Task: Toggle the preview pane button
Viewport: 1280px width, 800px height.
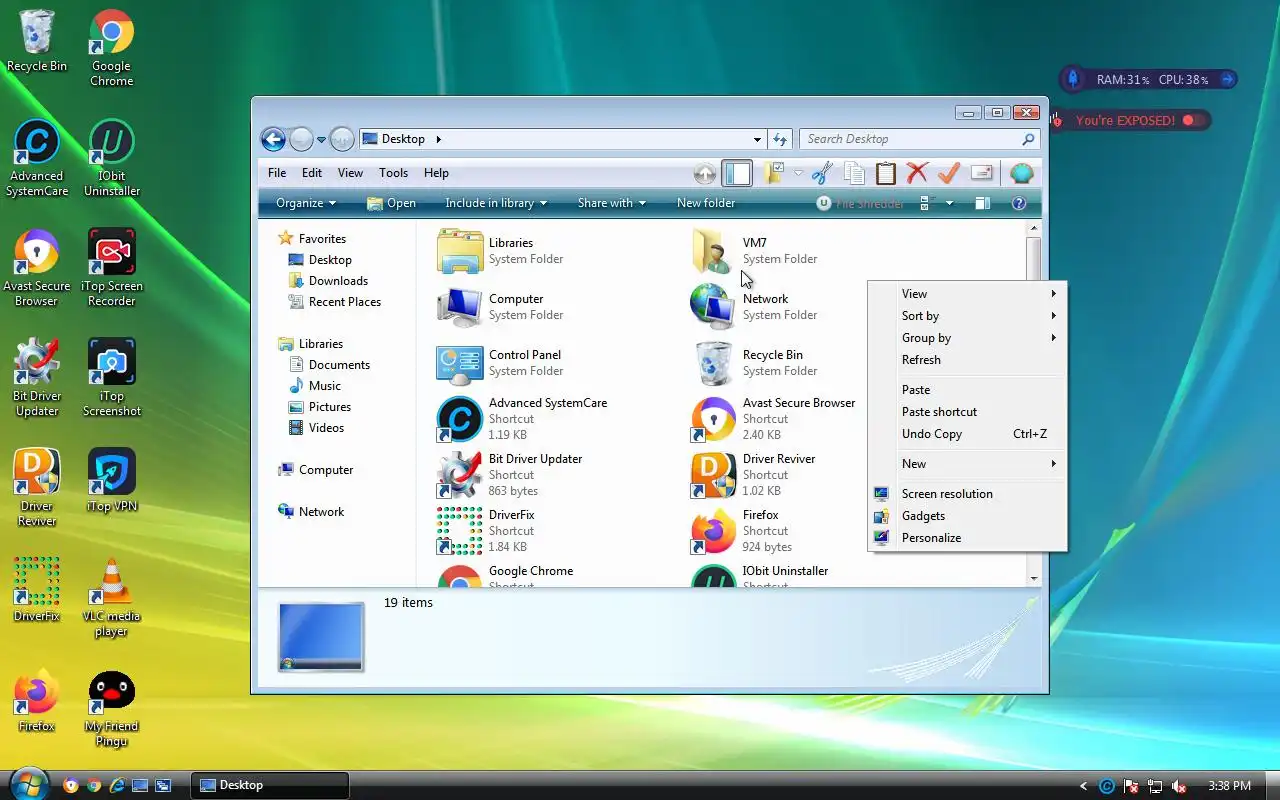Action: (x=982, y=203)
